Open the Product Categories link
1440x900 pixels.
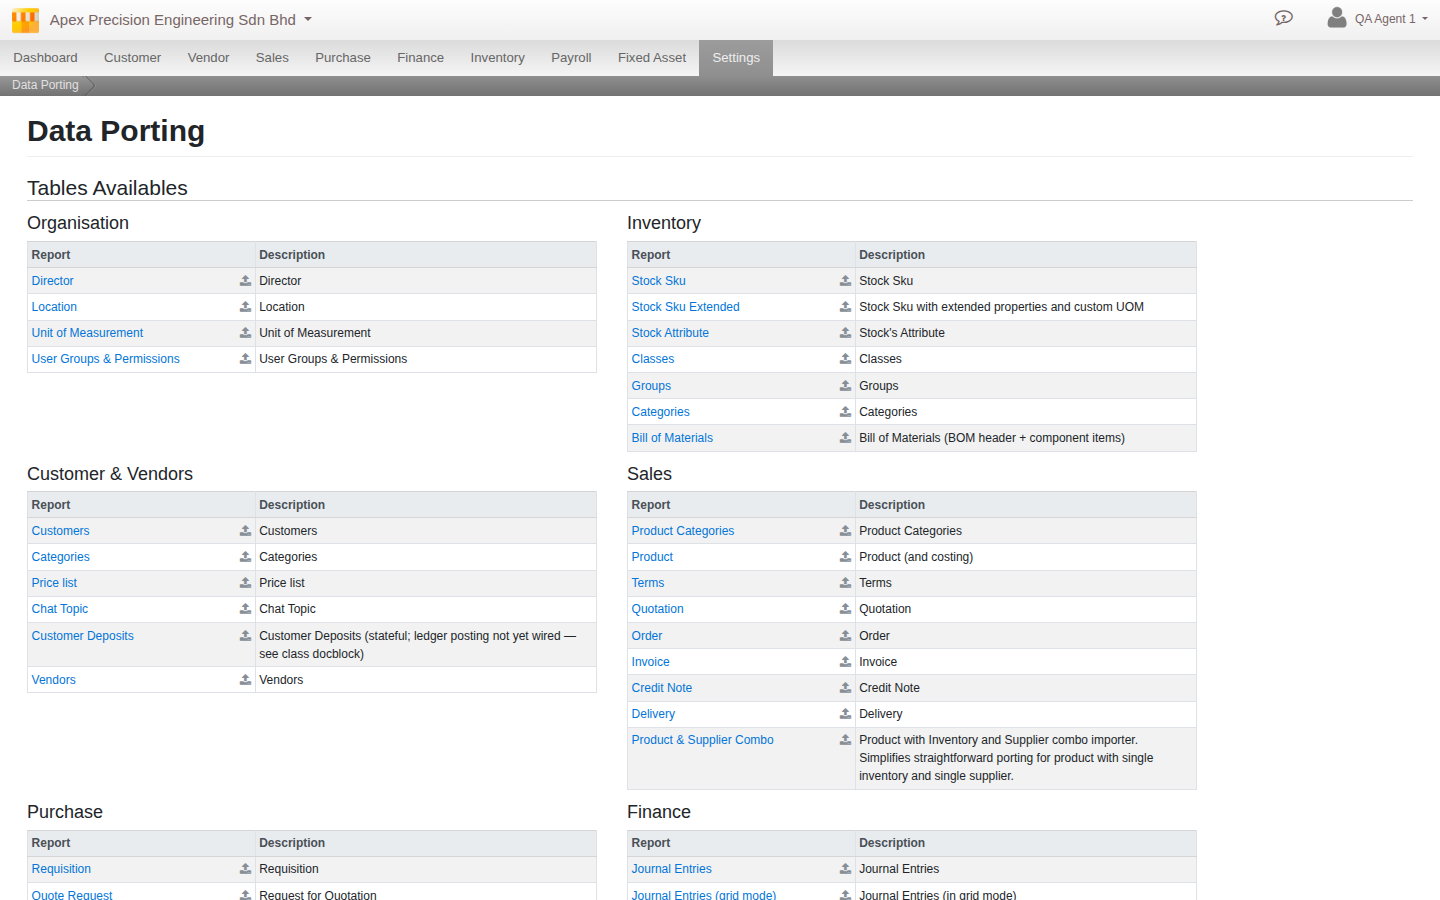point(683,531)
